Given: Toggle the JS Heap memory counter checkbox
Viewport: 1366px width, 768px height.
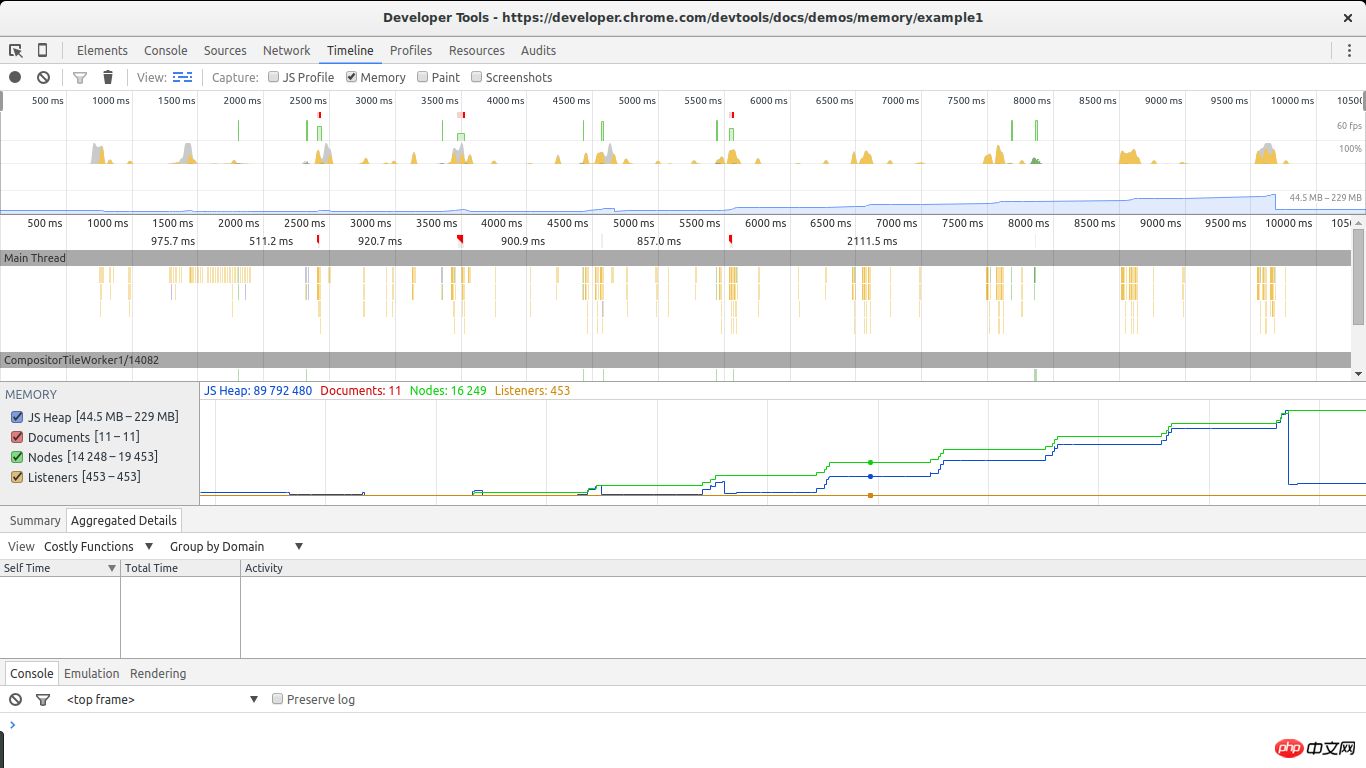Looking at the screenshot, I should (17, 417).
